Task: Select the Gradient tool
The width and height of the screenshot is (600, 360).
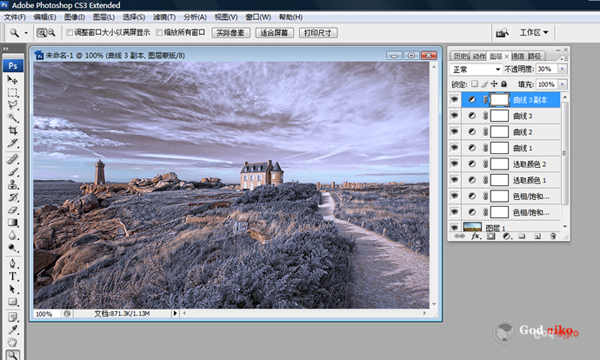Action: click(x=12, y=223)
